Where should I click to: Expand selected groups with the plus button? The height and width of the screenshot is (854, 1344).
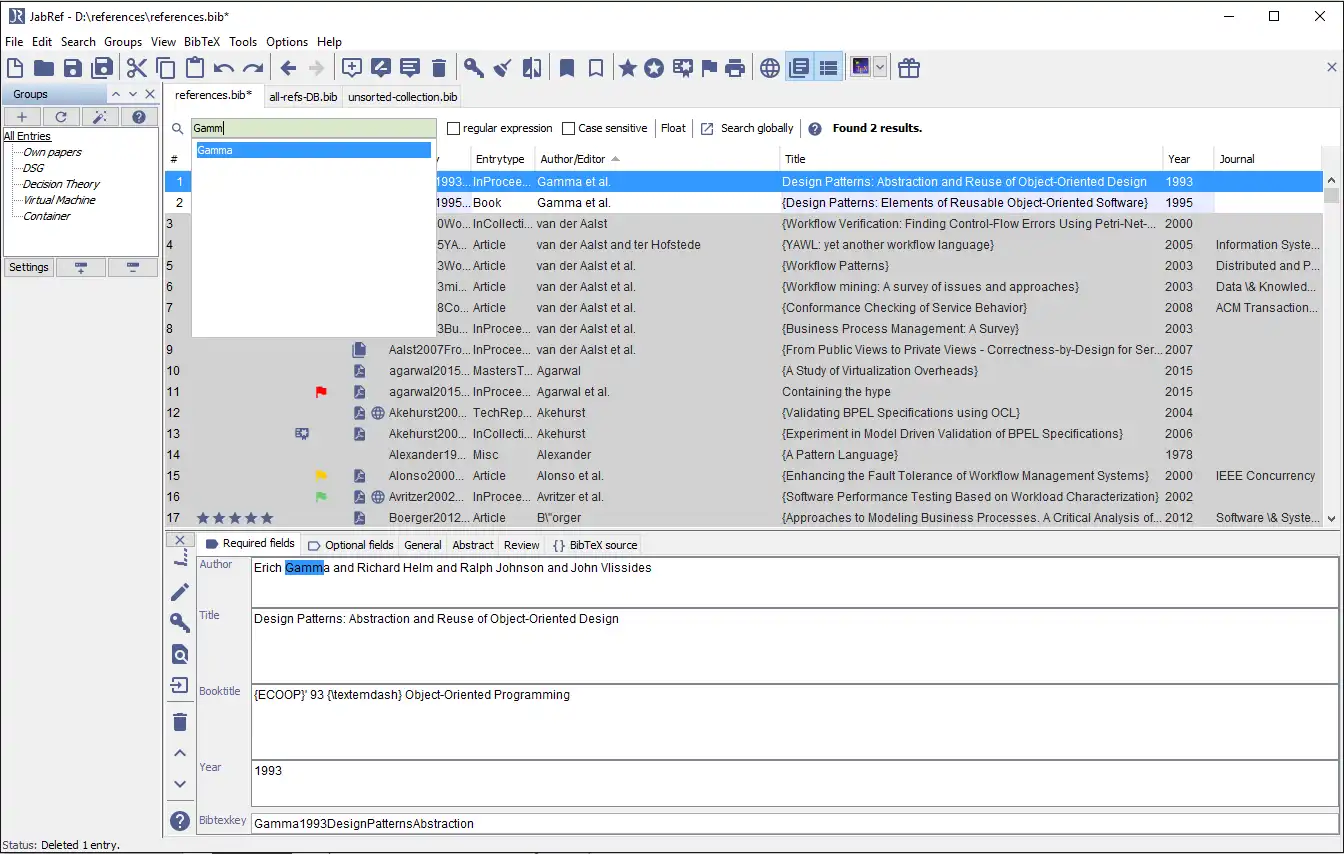click(x=81, y=267)
